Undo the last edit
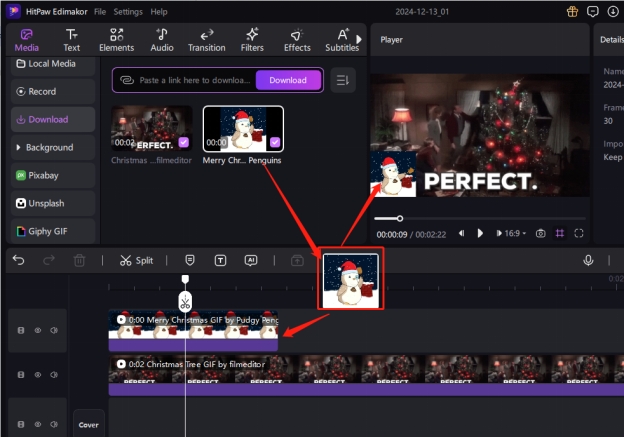The image size is (624, 438). tap(18, 260)
